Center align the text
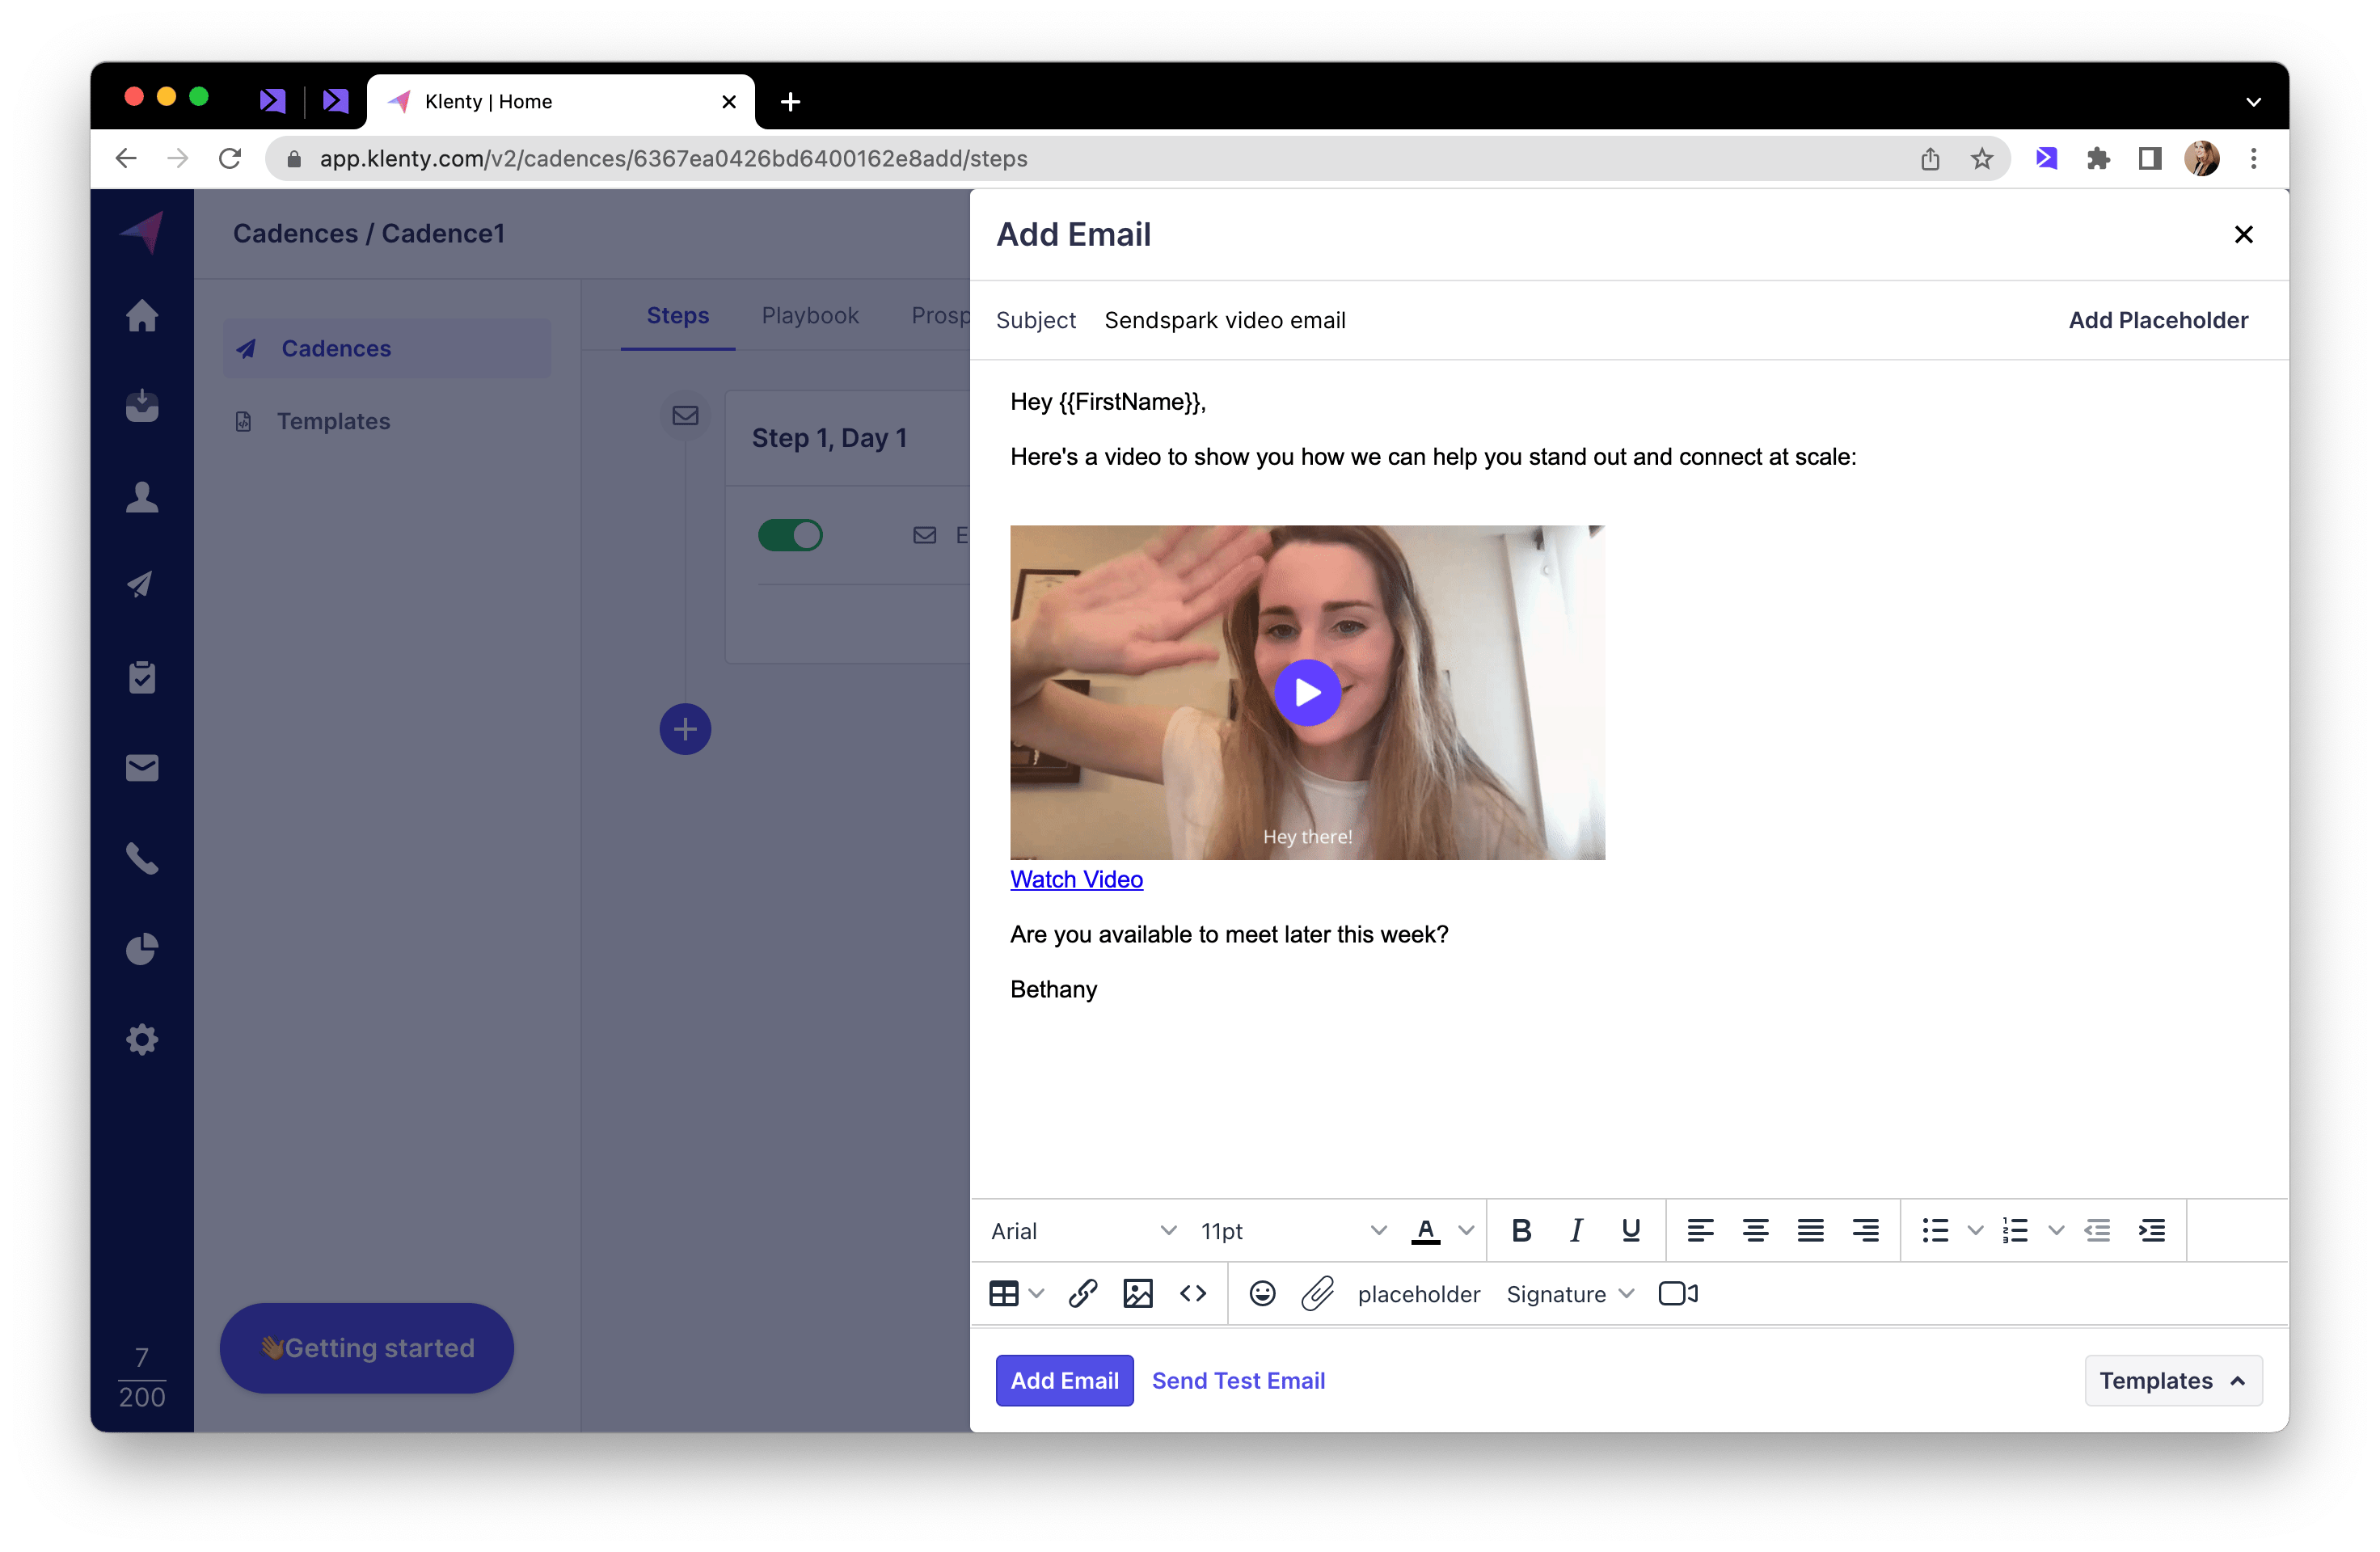The image size is (2380, 1552). click(x=1755, y=1231)
